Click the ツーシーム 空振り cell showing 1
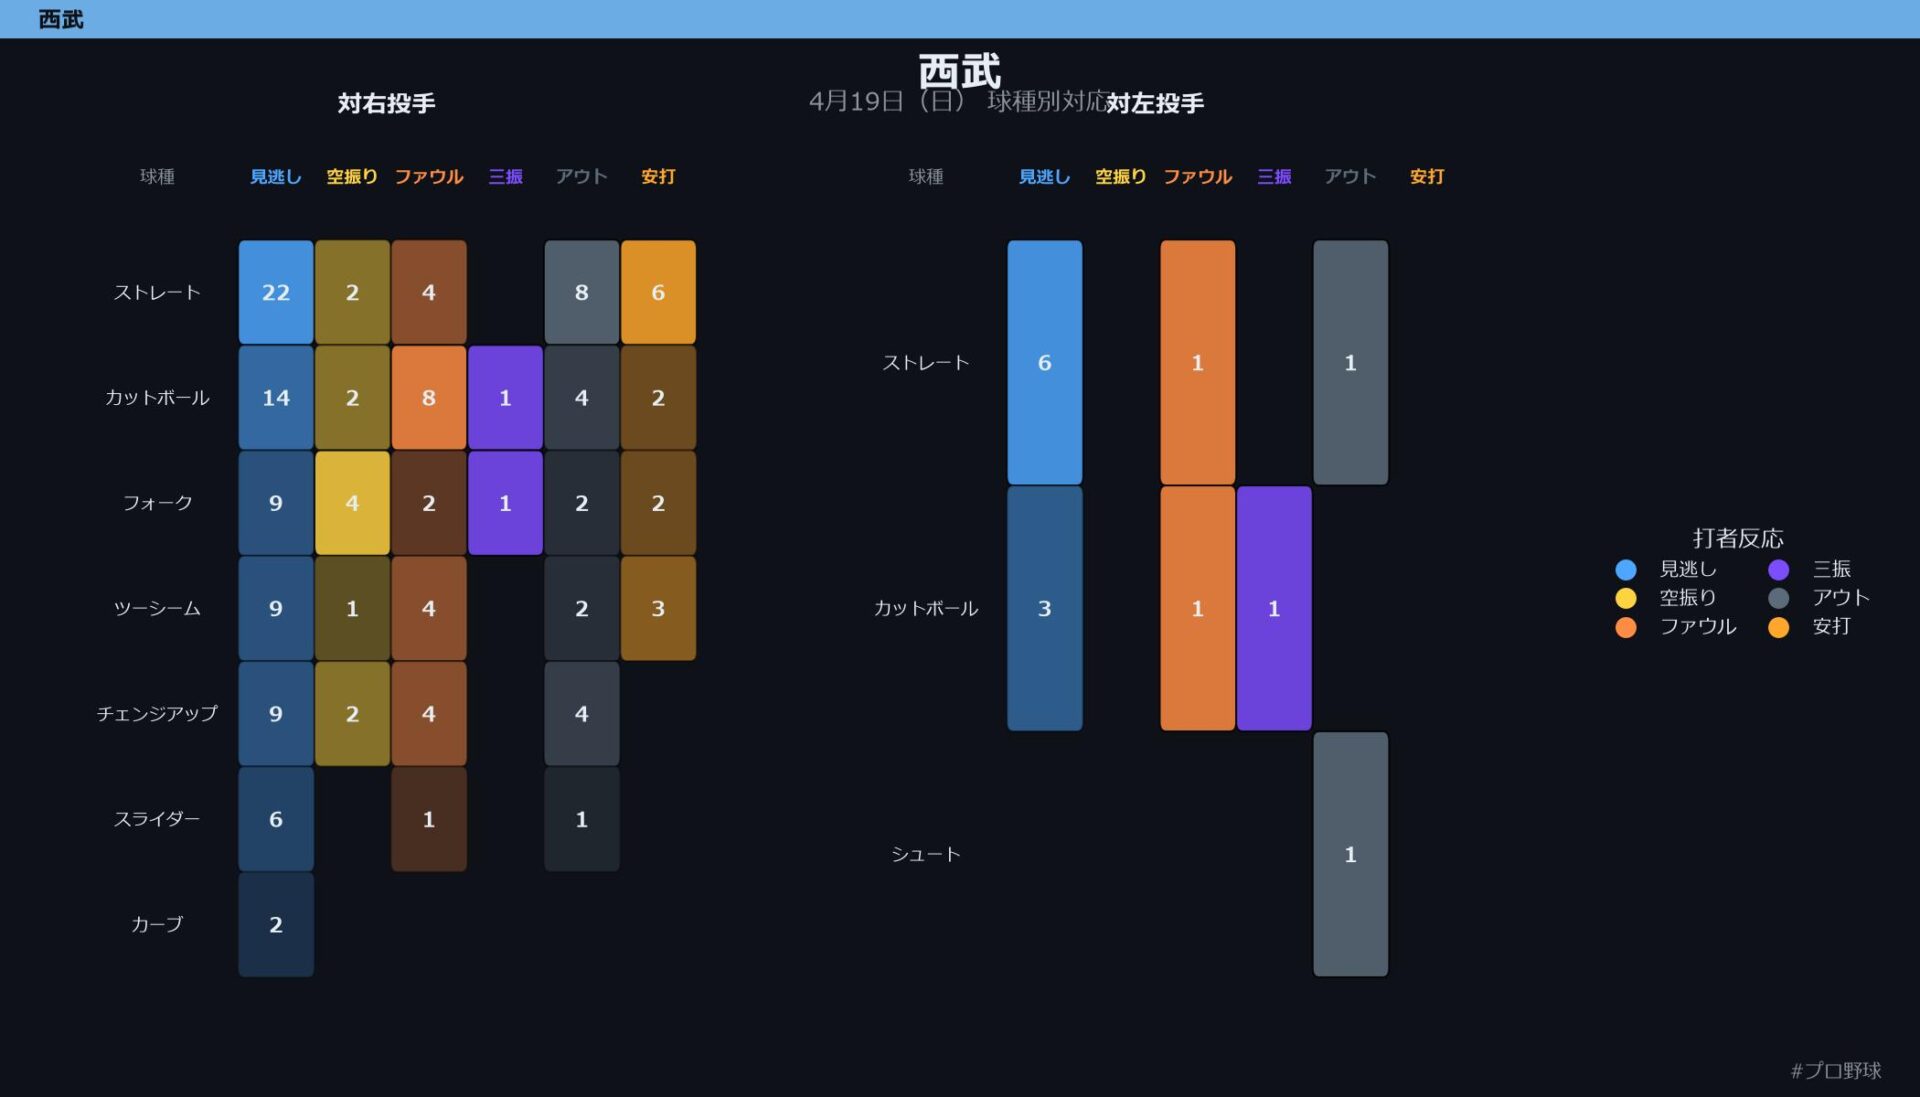 point(352,608)
